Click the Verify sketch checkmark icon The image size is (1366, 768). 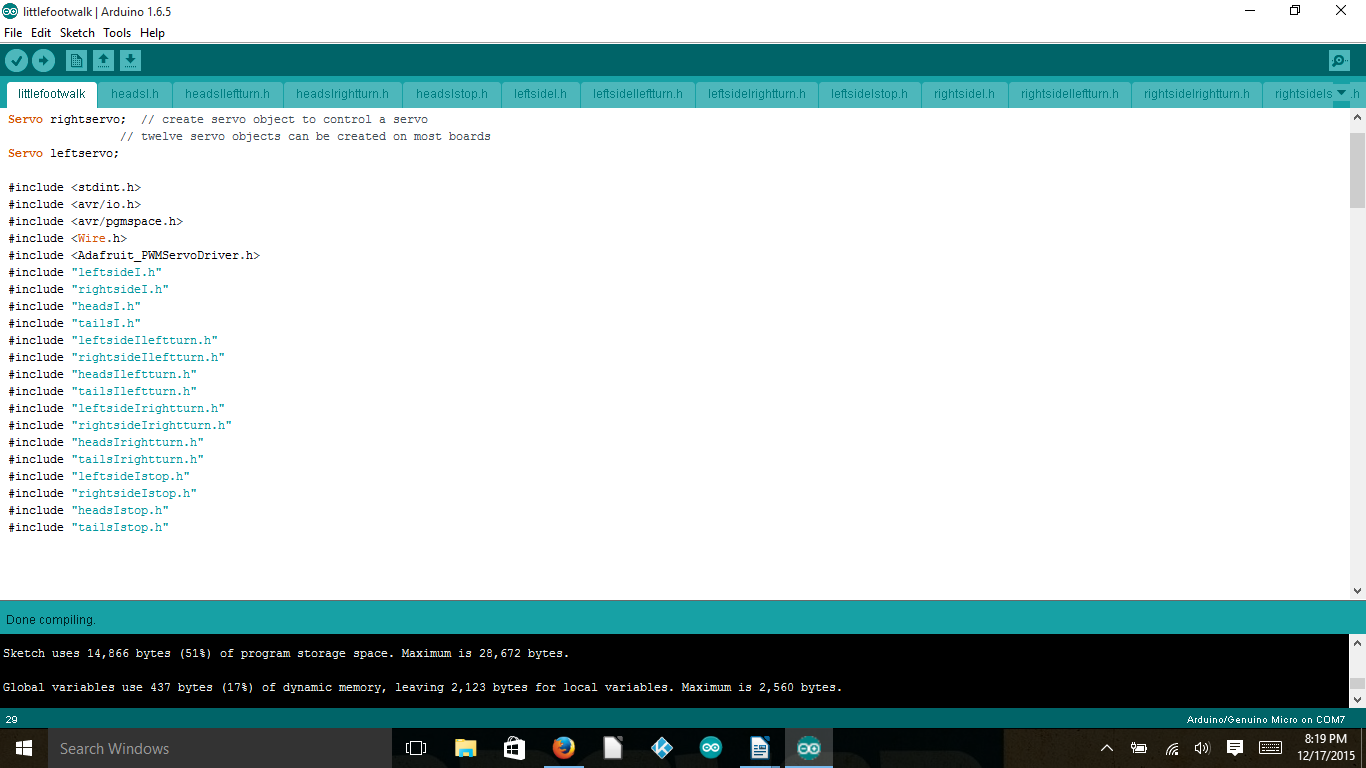click(16, 61)
